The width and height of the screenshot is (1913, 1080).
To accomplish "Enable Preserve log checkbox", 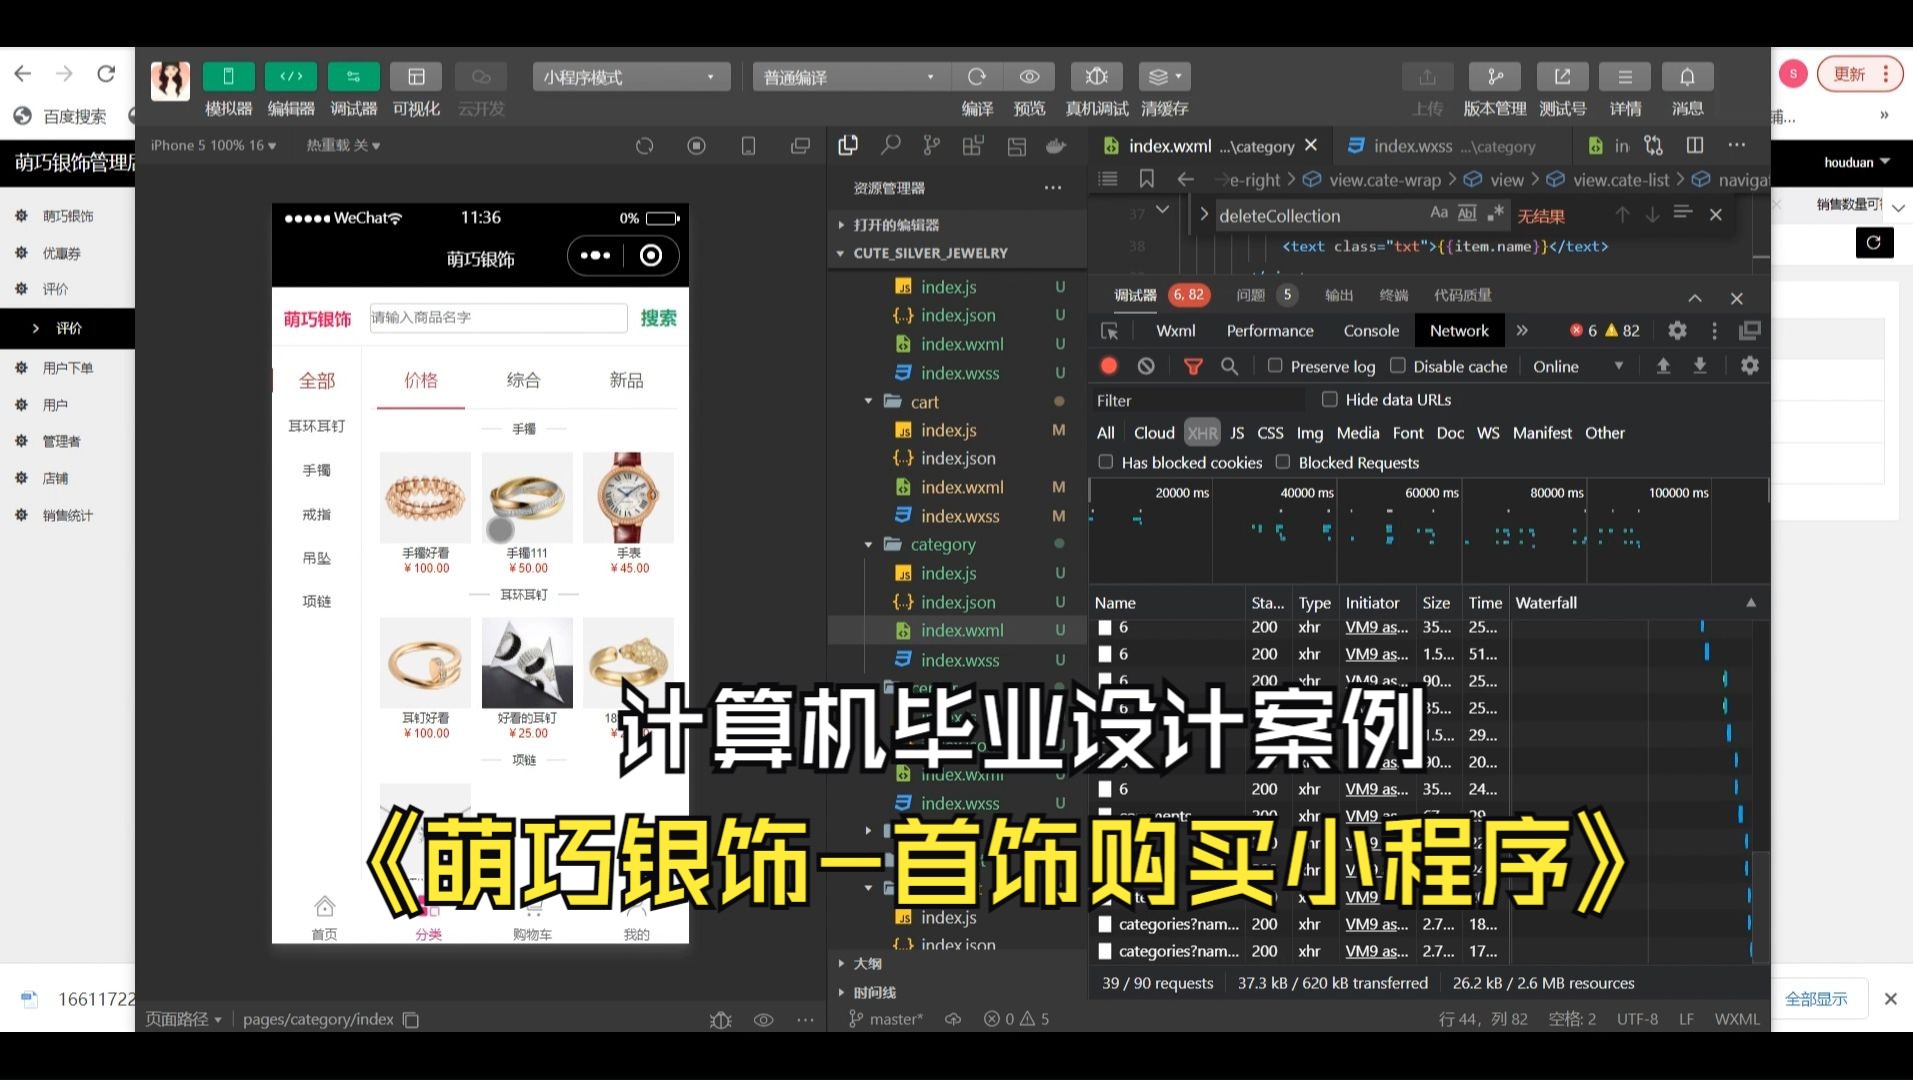I will coord(1275,366).
